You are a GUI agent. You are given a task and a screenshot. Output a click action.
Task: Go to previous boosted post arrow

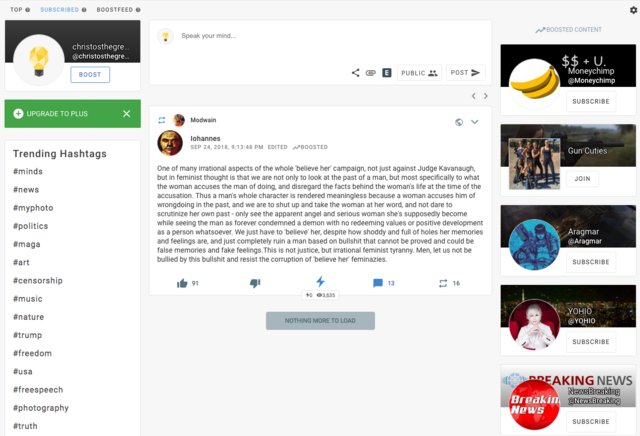473,96
